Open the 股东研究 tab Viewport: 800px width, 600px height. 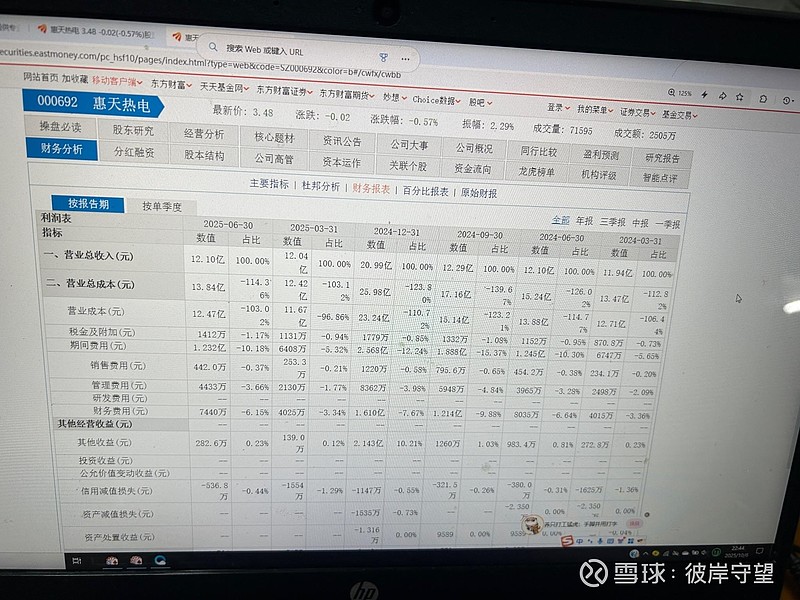coord(133,131)
